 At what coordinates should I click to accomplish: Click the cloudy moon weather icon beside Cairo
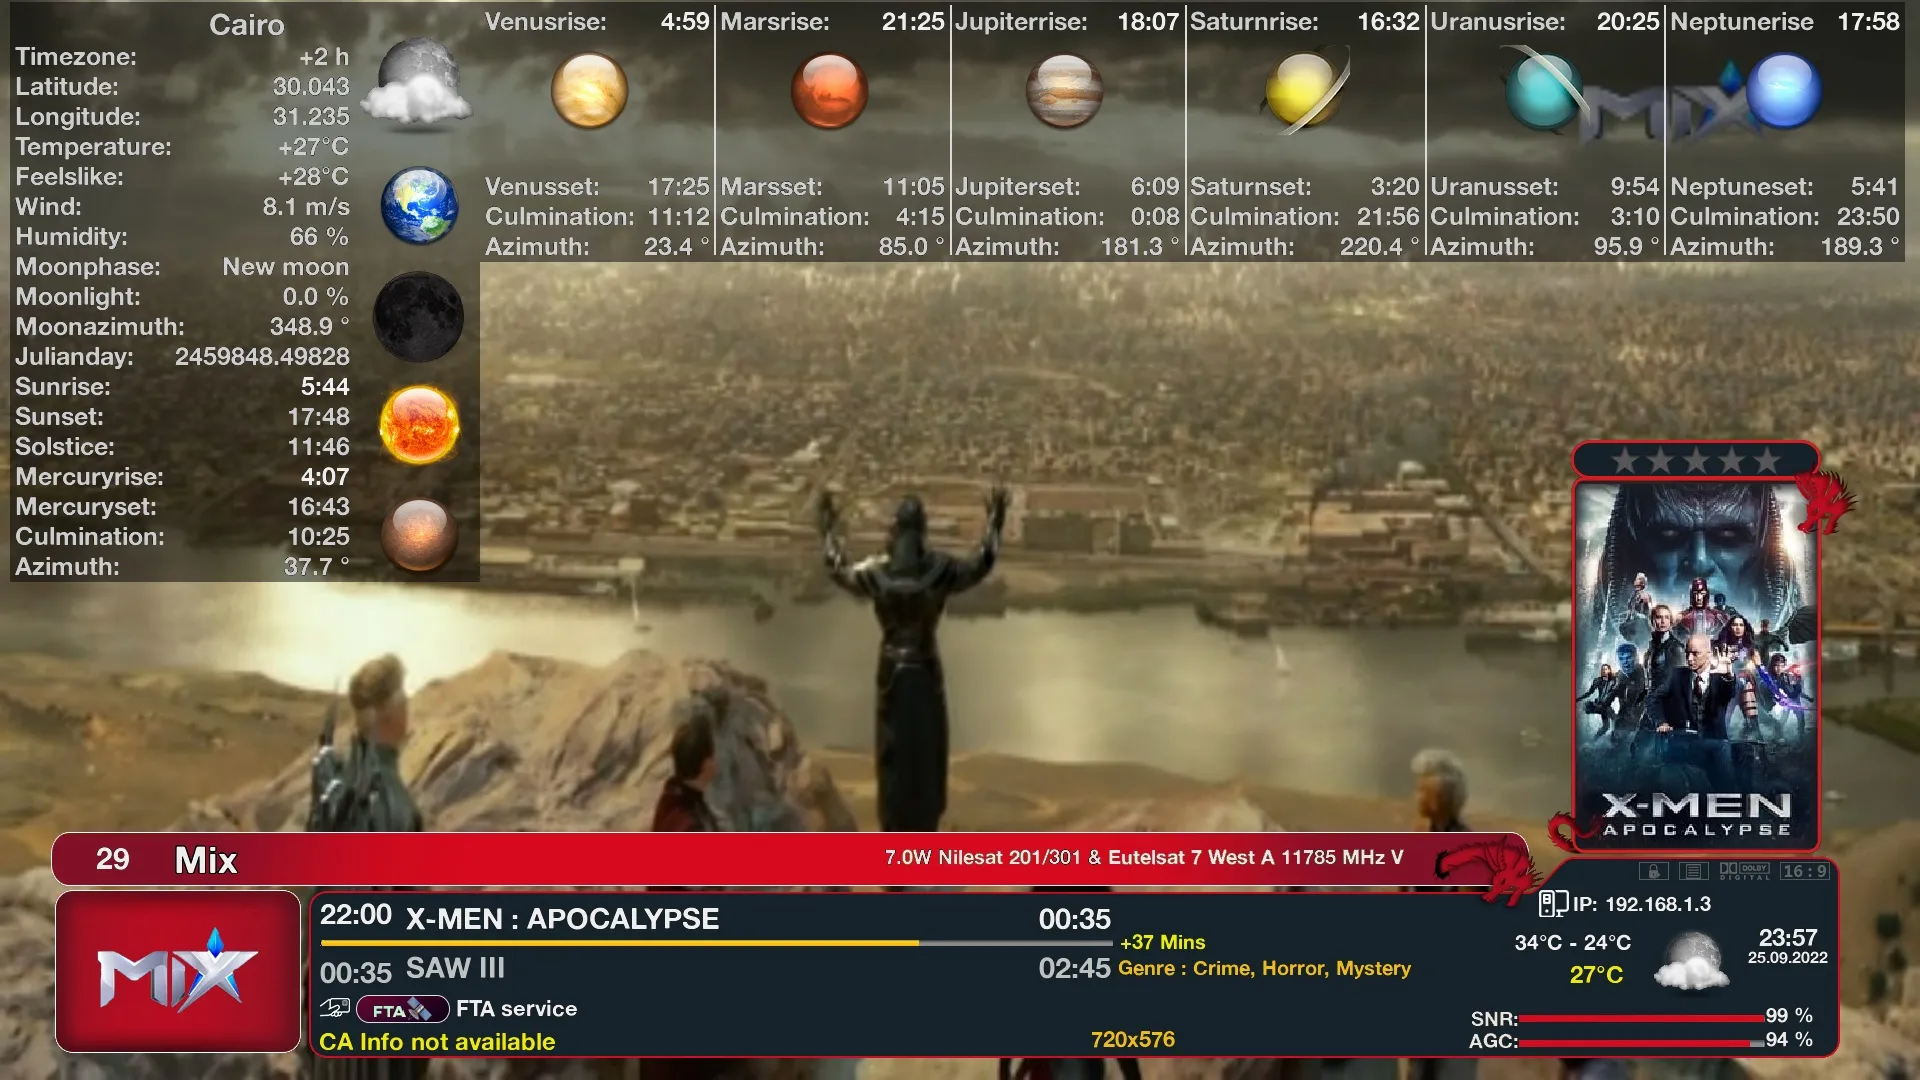click(x=417, y=86)
